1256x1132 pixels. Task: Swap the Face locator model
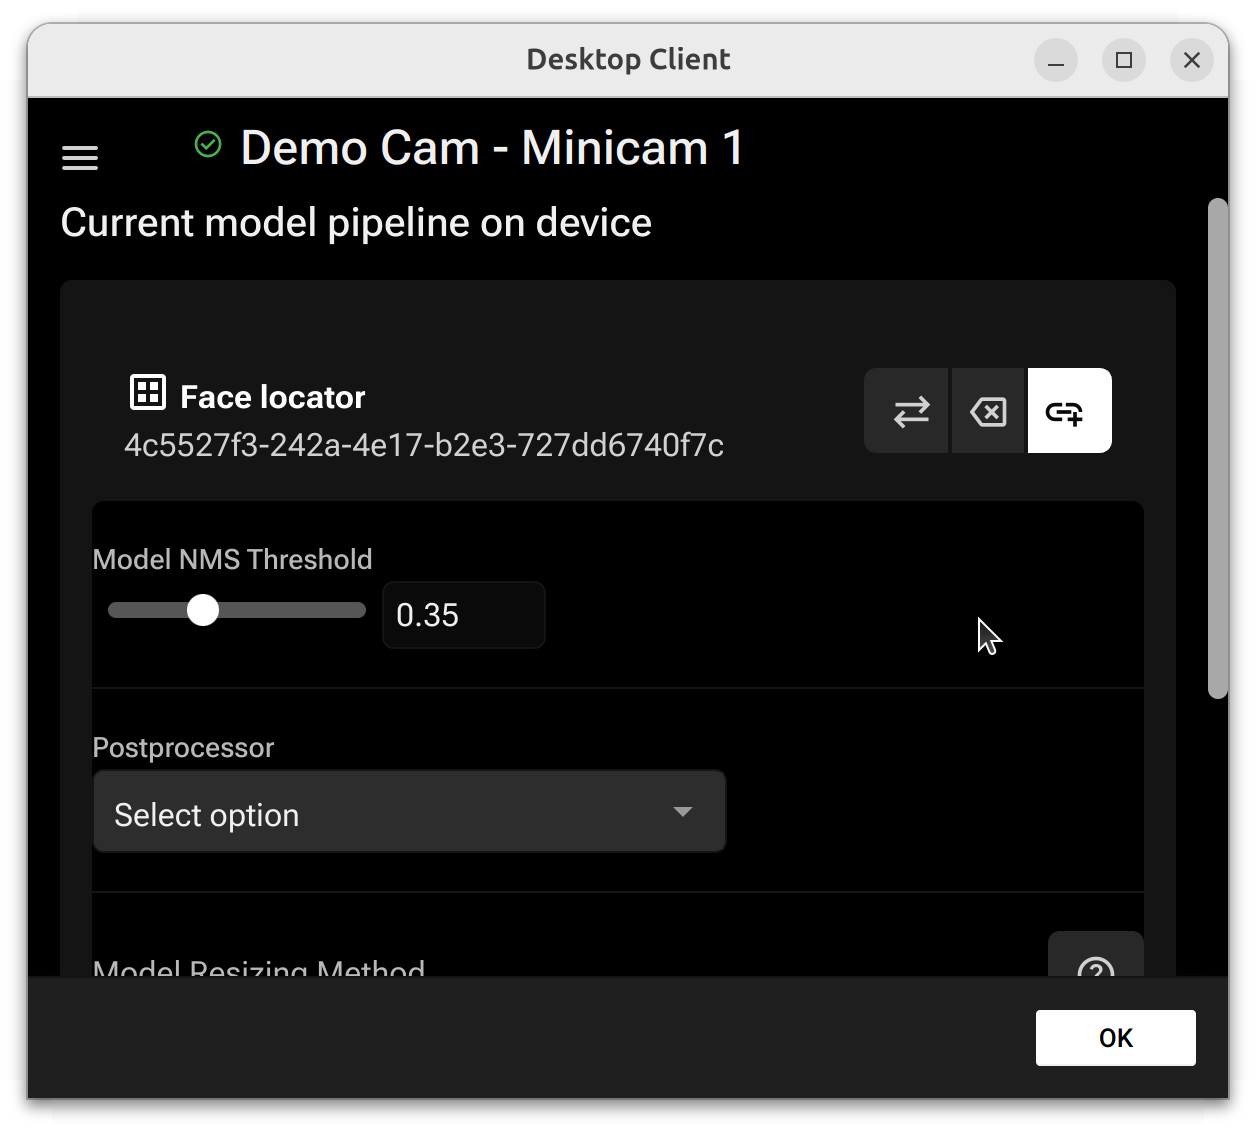pyautogui.click(x=909, y=412)
